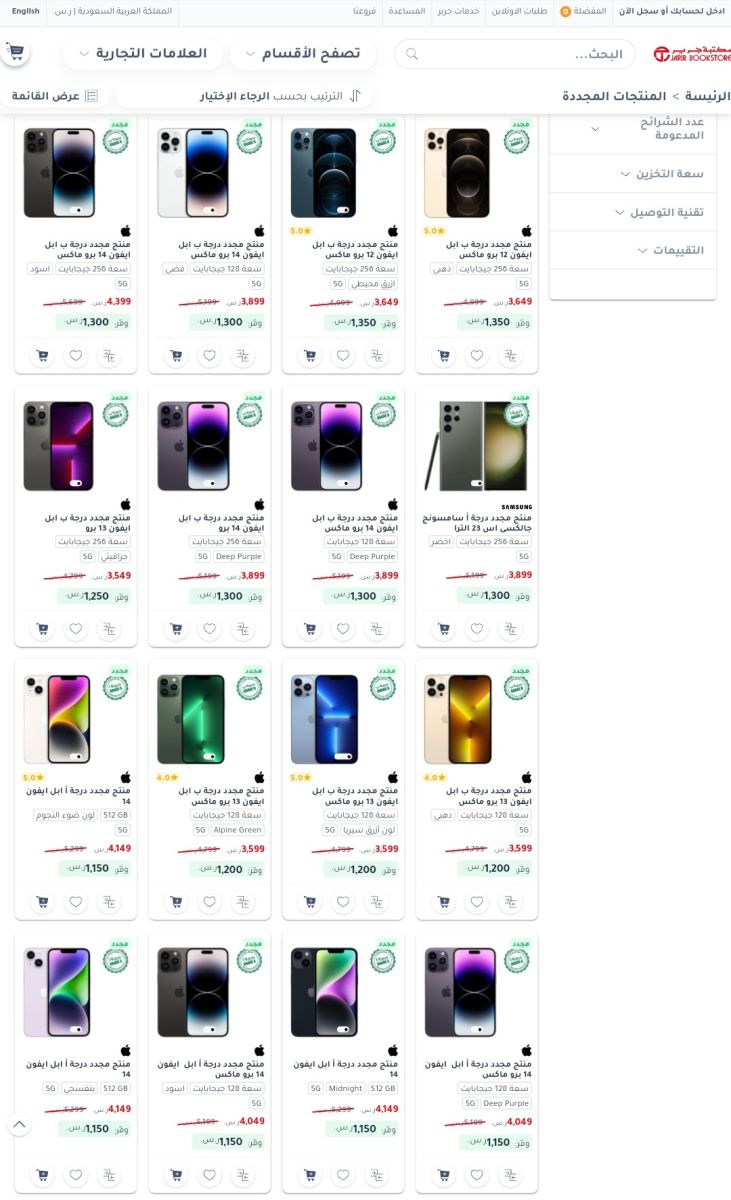Click the back-to-top arrow button
This screenshot has height=1200, width=731.
(x=19, y=1124)
